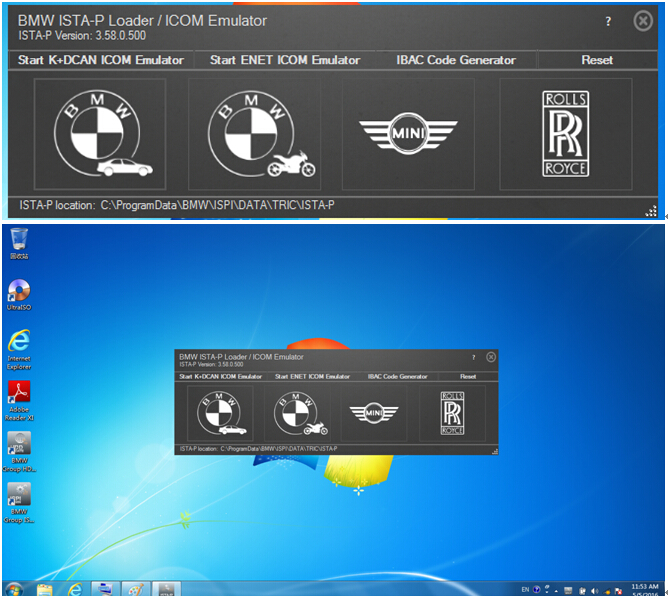Start K+DCAN ICOM Emulator in enlarged top window
Viewport: 668px width, 599px height.
tap(101, 60)
